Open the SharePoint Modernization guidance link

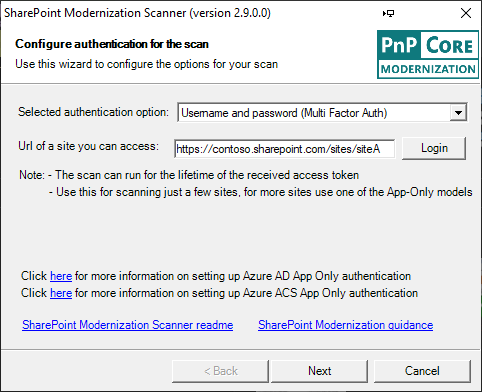pyautogui.click(x=346, y=325)
